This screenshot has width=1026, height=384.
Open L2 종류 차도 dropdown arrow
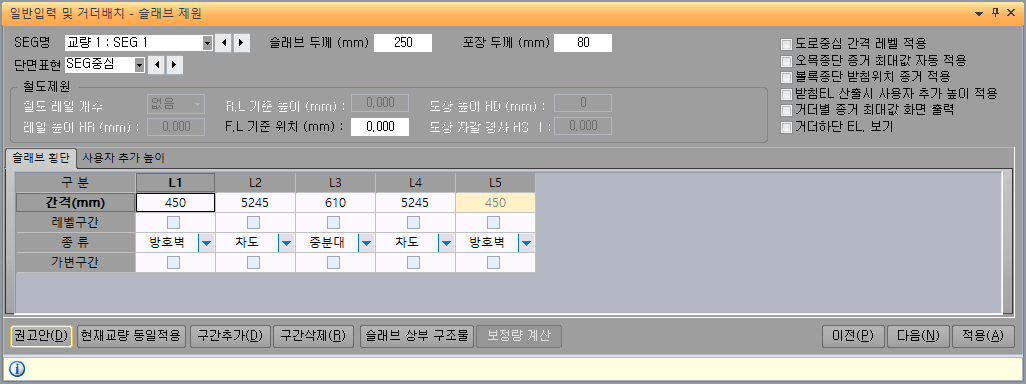286,243
